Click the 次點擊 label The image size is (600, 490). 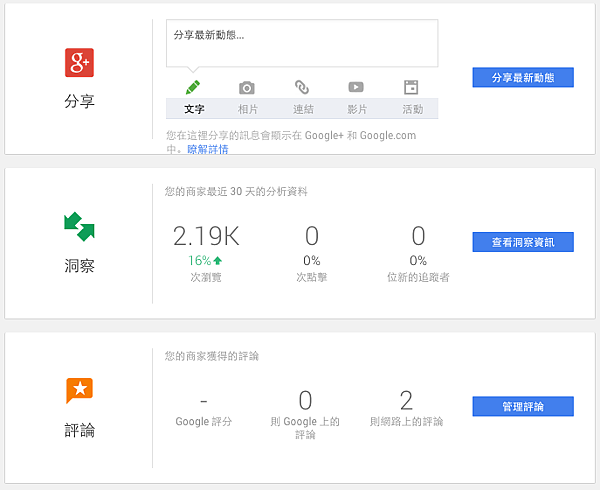[x=312, y=277]
